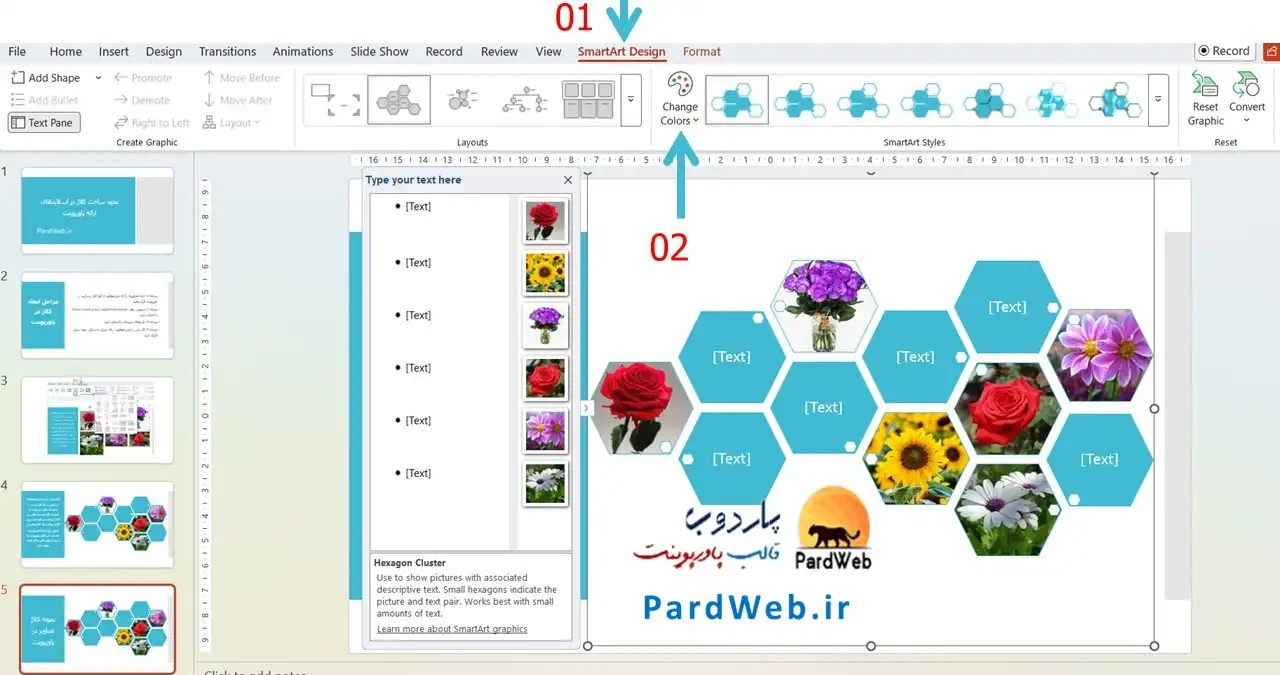The width and height of the screenshot is (1280, 675).
Task: Switch to the SmartArt Design tab
Action: (x=621, y=52)
